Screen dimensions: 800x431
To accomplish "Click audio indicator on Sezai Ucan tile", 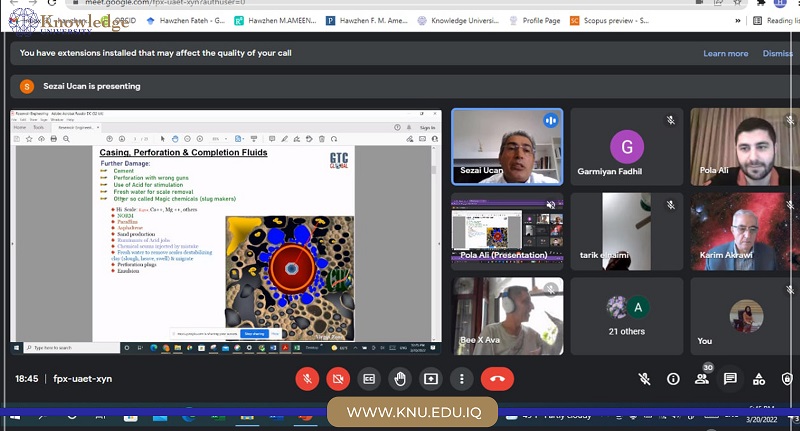I will click(x=551, y=121).
